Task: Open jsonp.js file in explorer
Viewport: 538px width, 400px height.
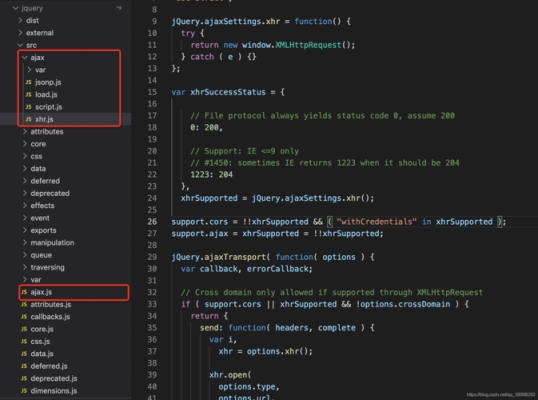Action: [48, 82]
